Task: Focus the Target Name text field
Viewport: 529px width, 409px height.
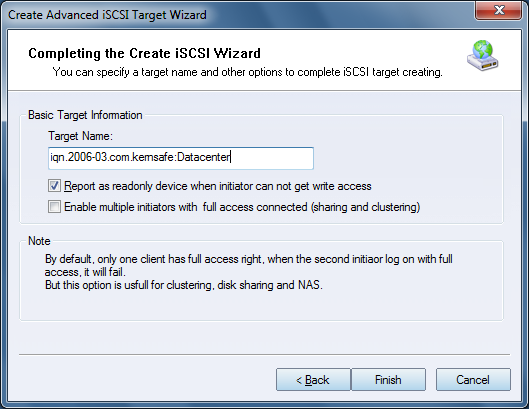Action: coord(181,158)
